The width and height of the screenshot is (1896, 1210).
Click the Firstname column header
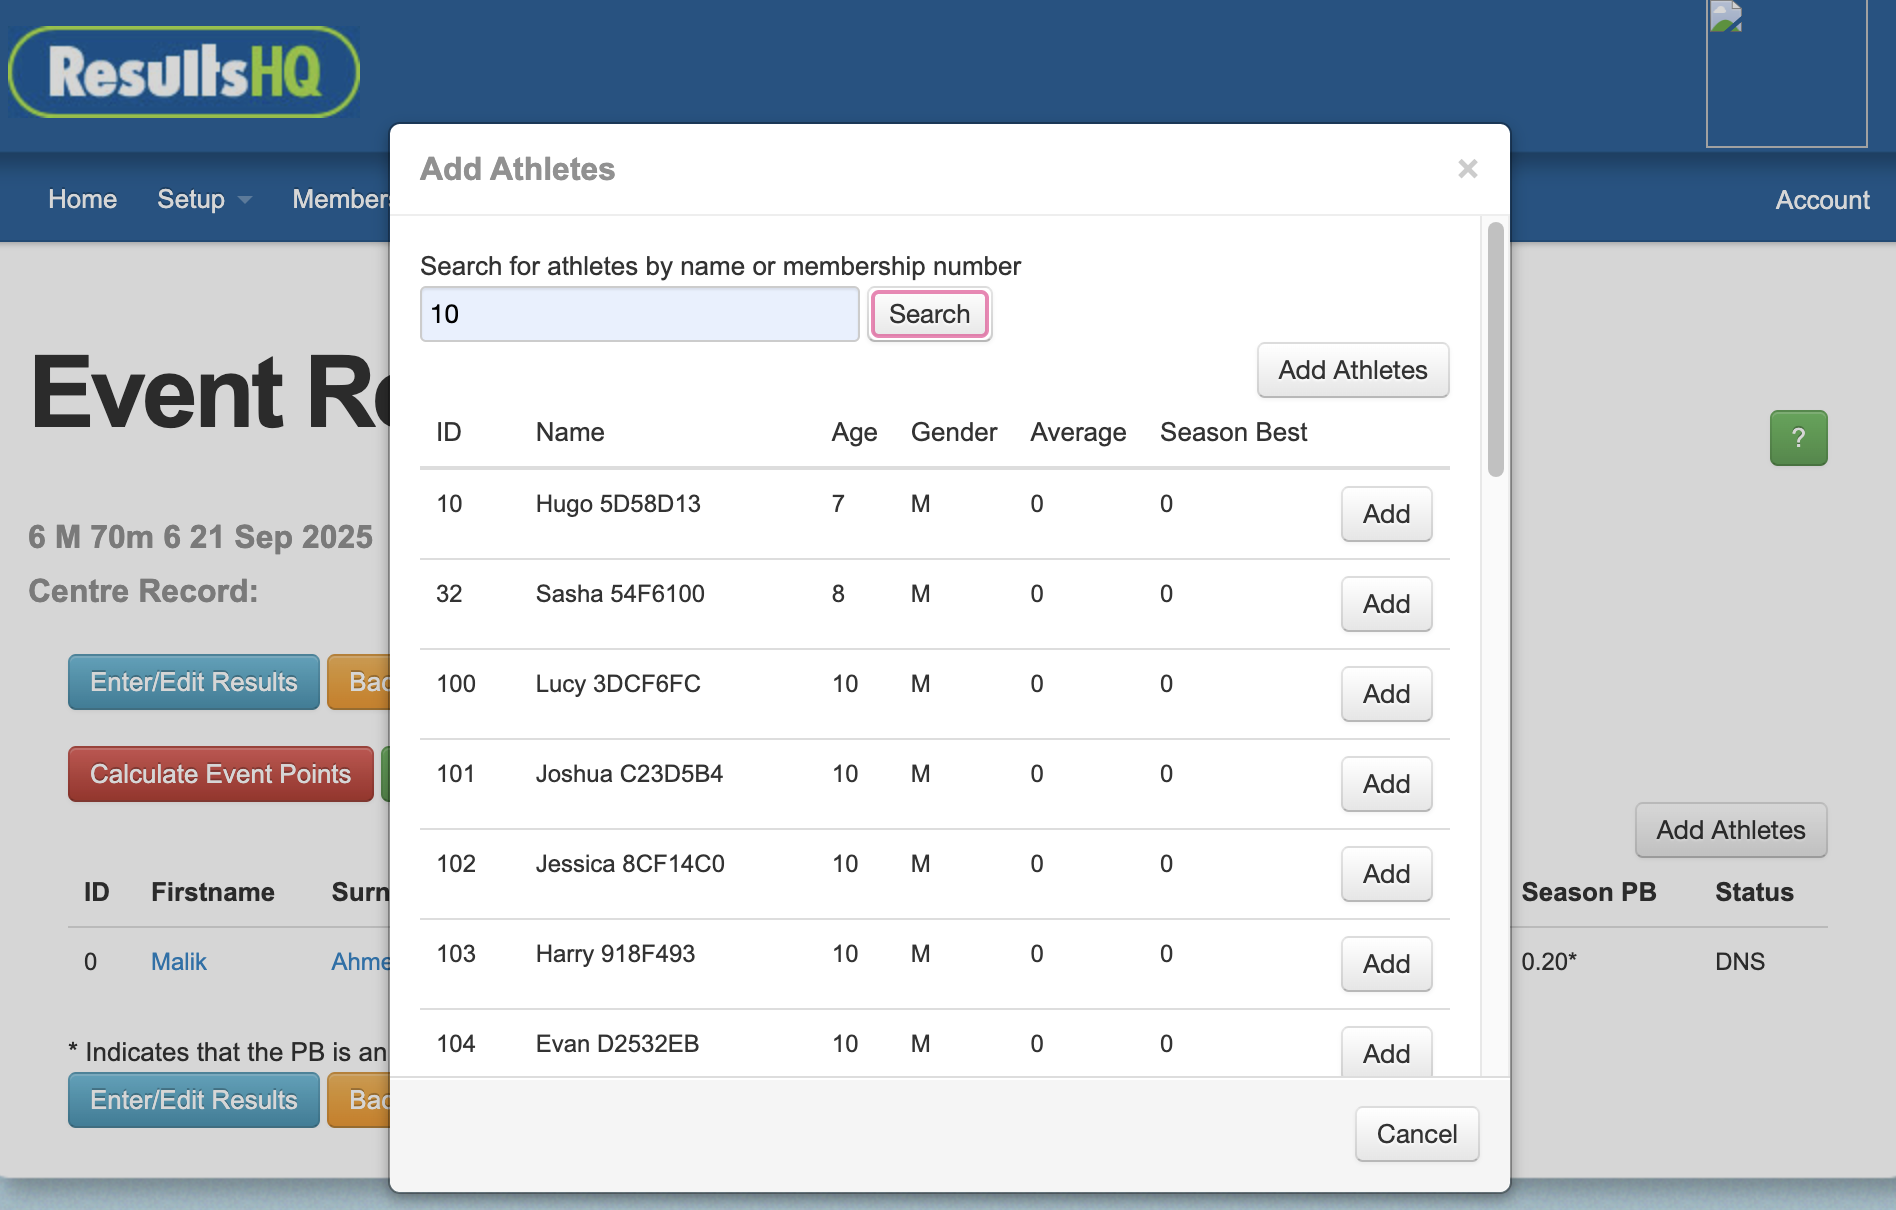click(213, 892)
